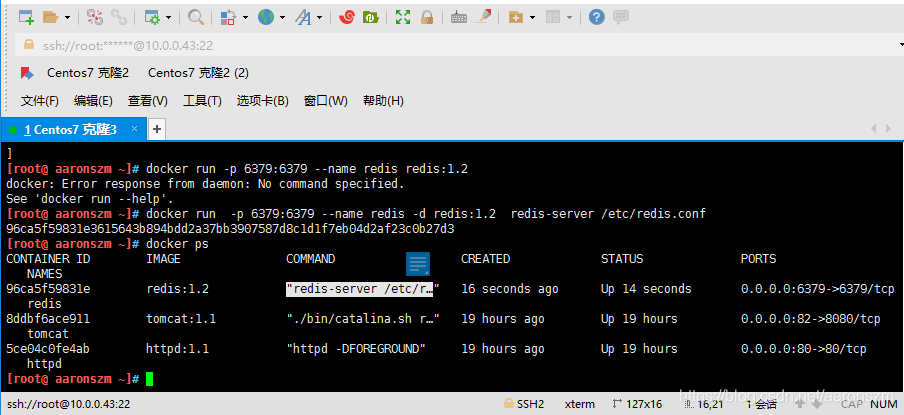Toggle full screen with green arrows icon
Image resolution: width=904 pixels, height=415 pixels.
(402, 17)
